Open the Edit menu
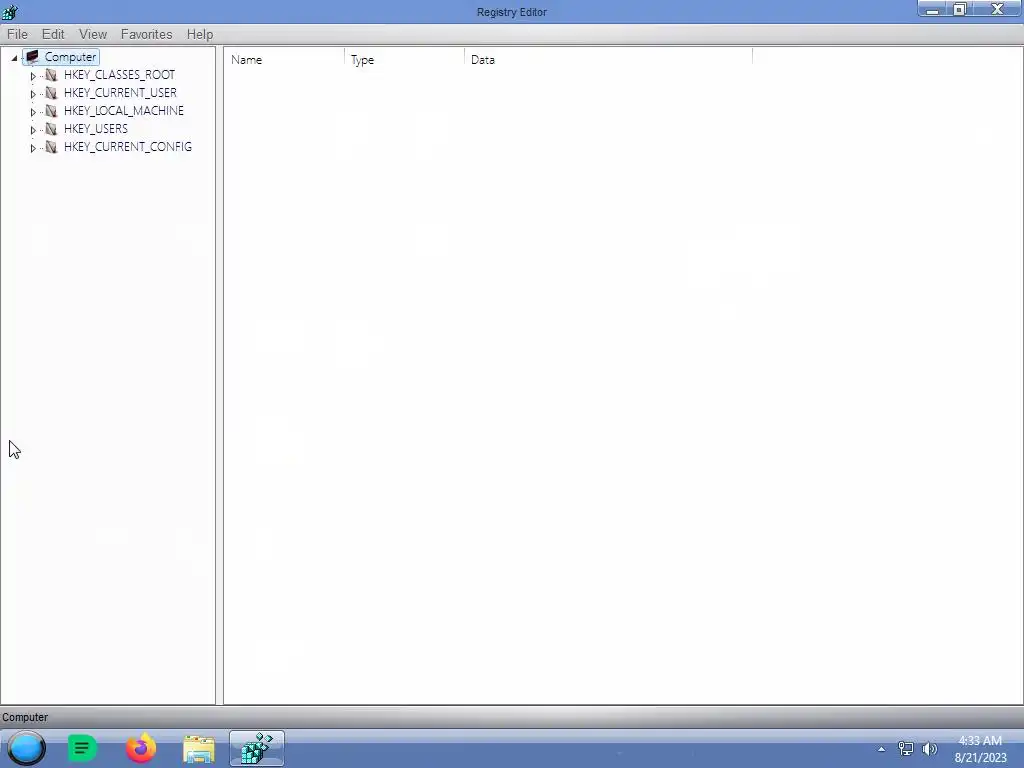 point(53,34)
